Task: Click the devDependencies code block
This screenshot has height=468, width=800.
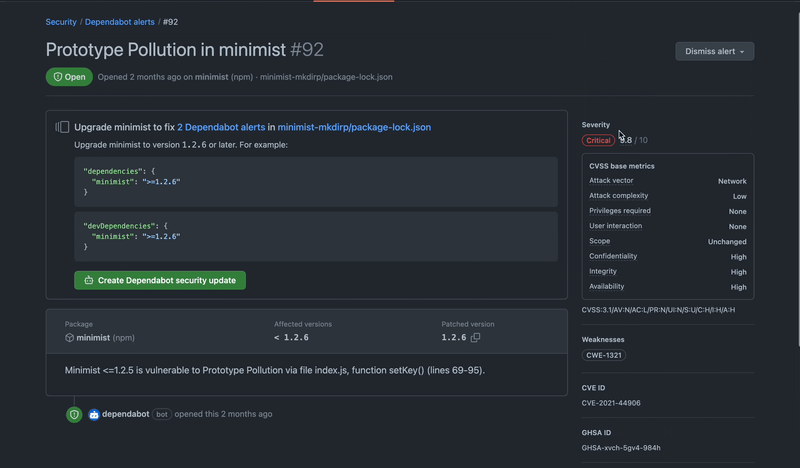Action: [x=316, y=236]
